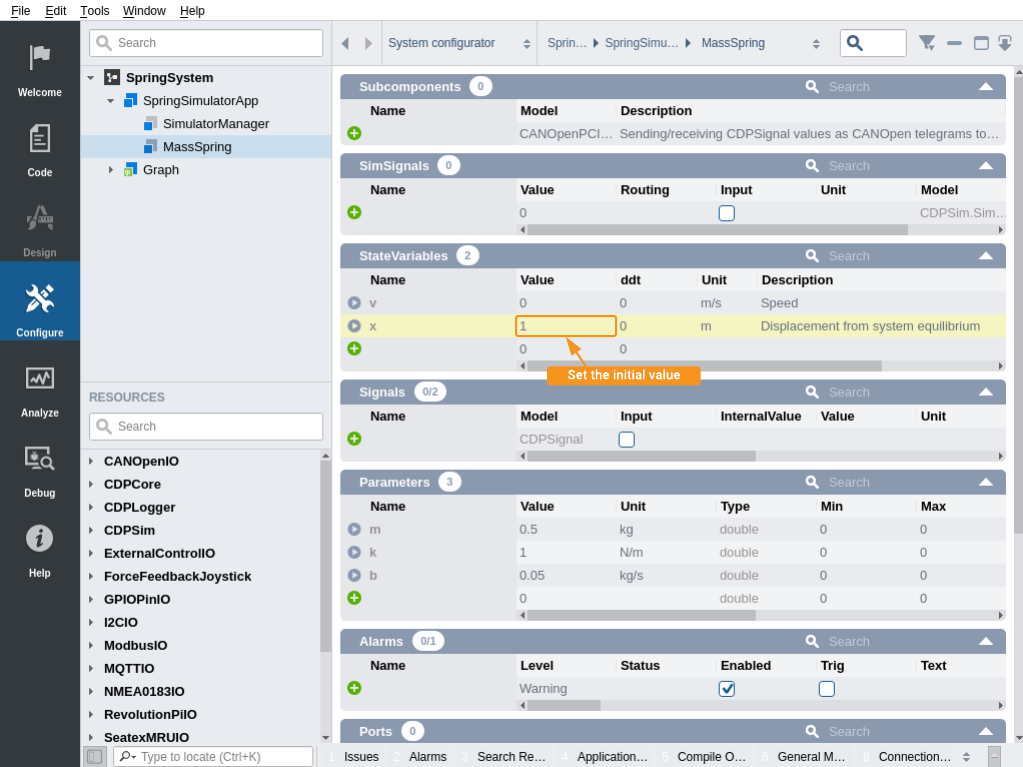This screenshot has height=767, width=1023.
Task: Expand the Graph tree node
Action: click(x=111, y=170)
